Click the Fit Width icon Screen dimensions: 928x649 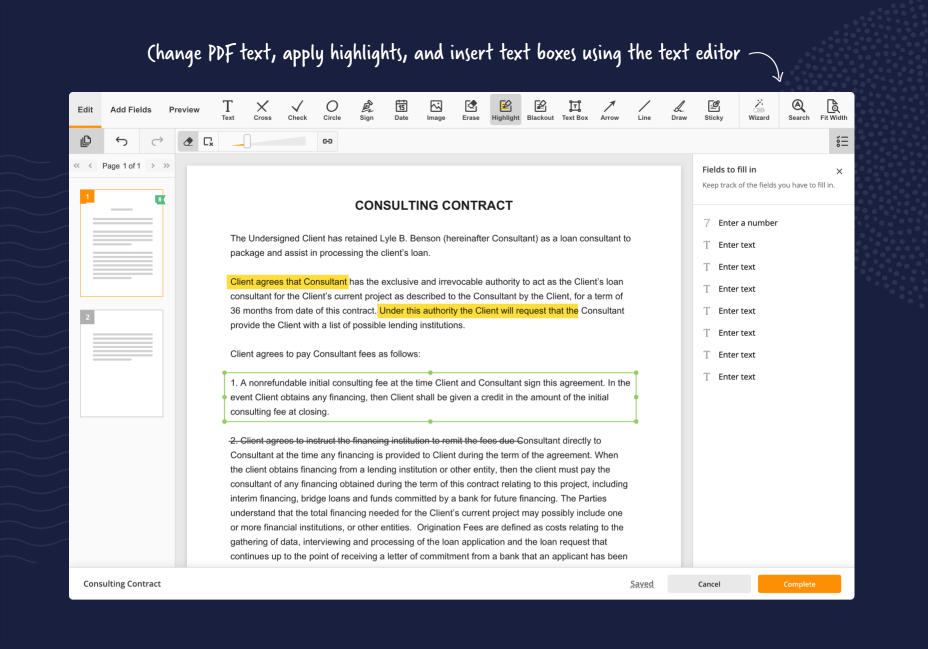coord(833,110)
